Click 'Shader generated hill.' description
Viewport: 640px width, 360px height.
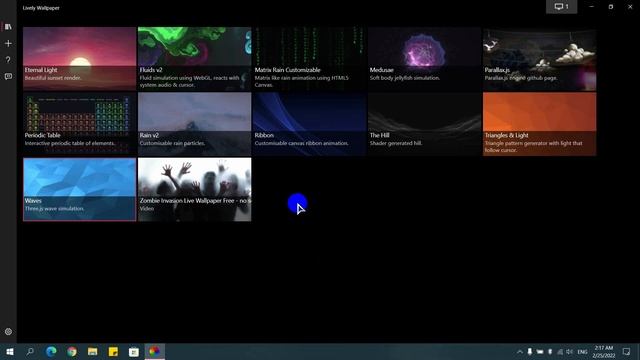click(396, 143)
